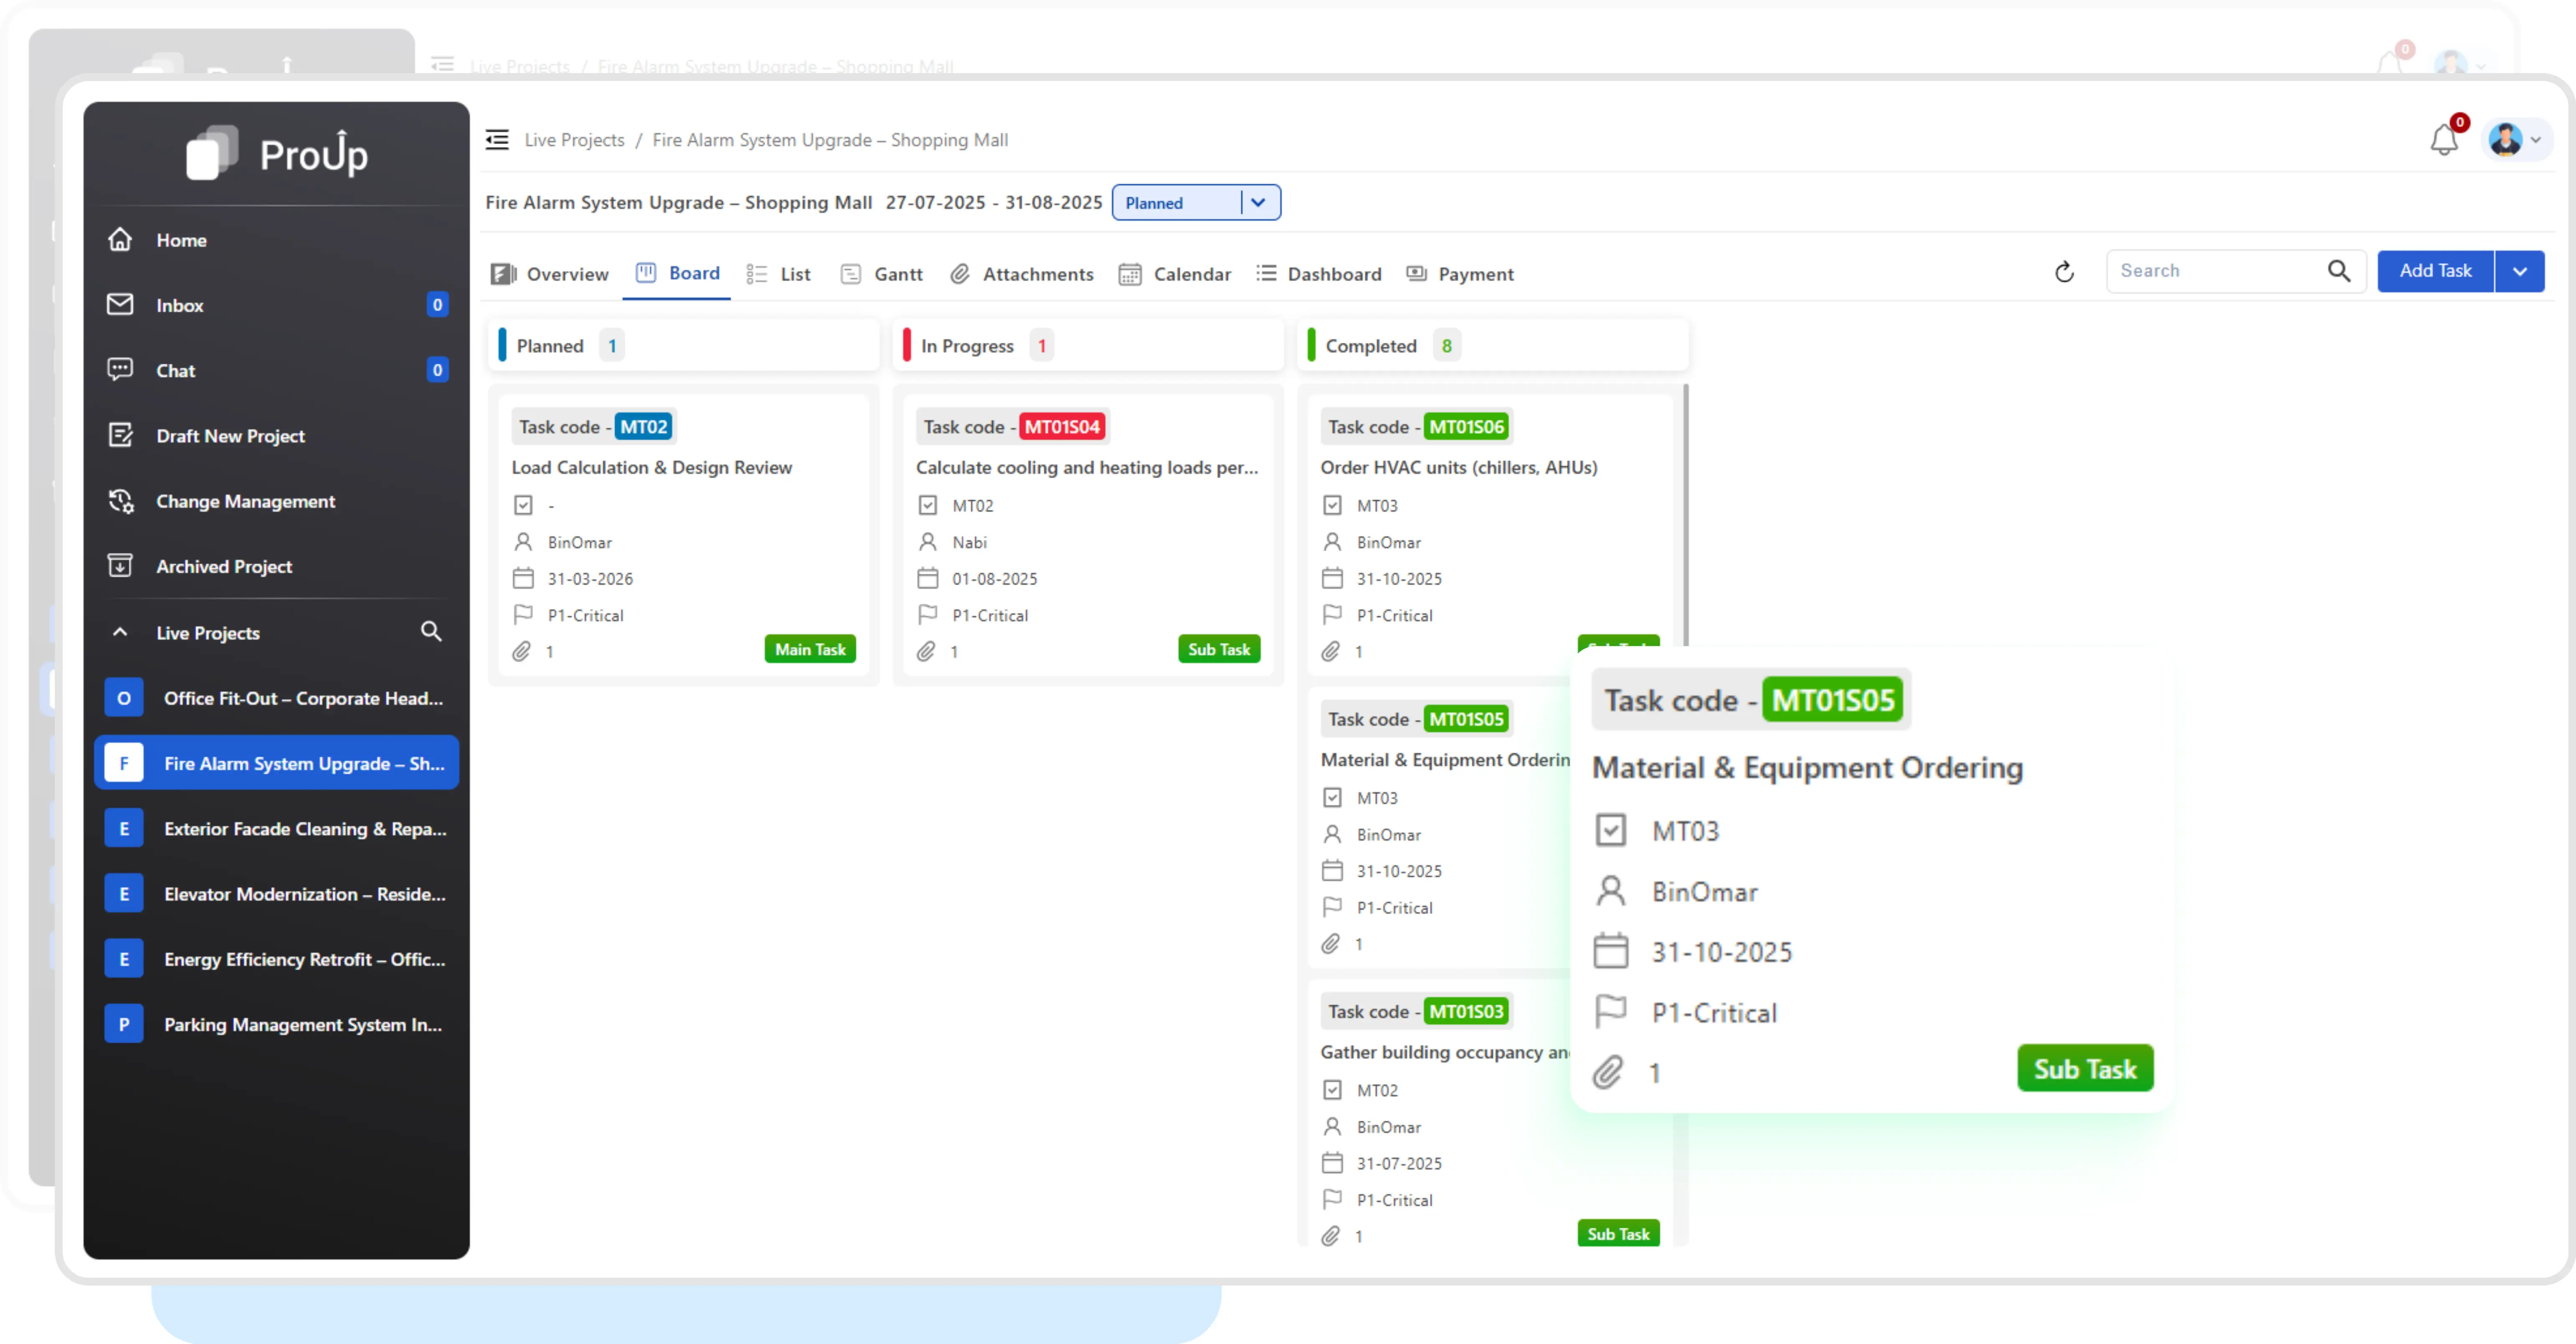The image size is (2576, 1344).
Task: Open the Planned status dropdown
Action: click(x=1258, y=202)
